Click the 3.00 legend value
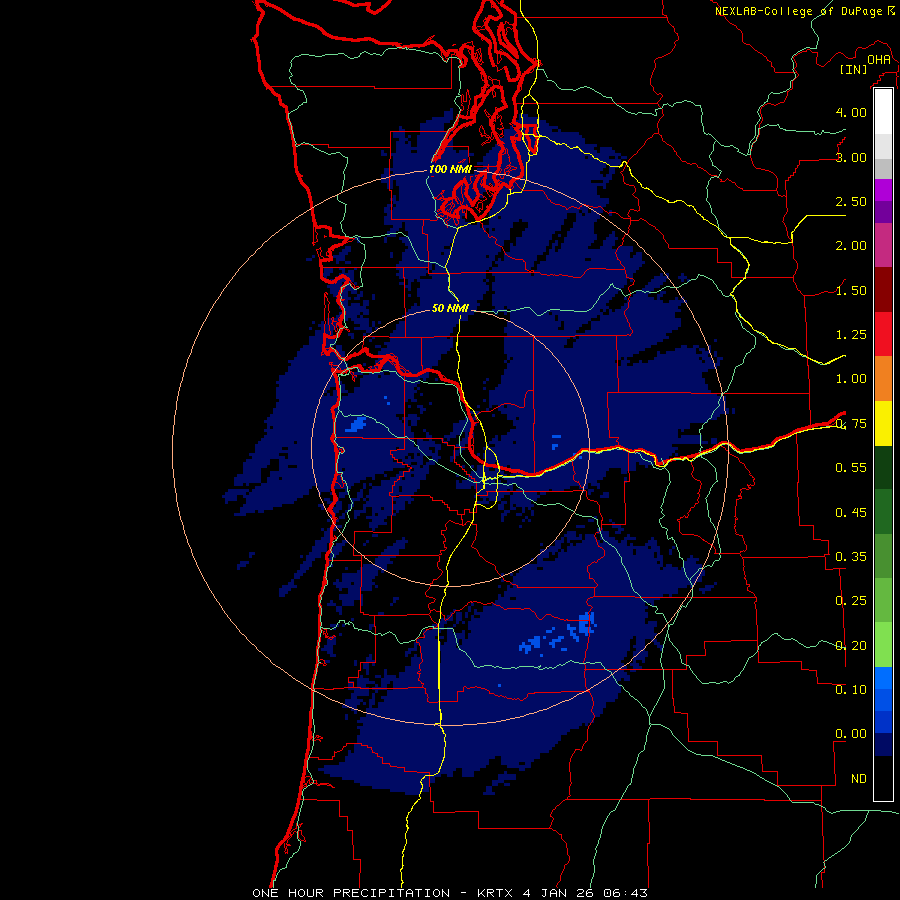Image resolution: width=900 pixels, height=900 pixels. [x=851, y=157]
